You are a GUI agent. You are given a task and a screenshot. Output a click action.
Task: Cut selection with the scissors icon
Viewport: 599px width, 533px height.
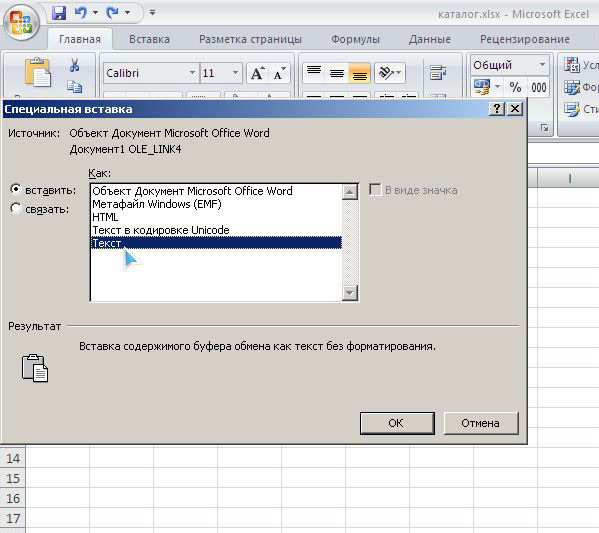(74, 65)
